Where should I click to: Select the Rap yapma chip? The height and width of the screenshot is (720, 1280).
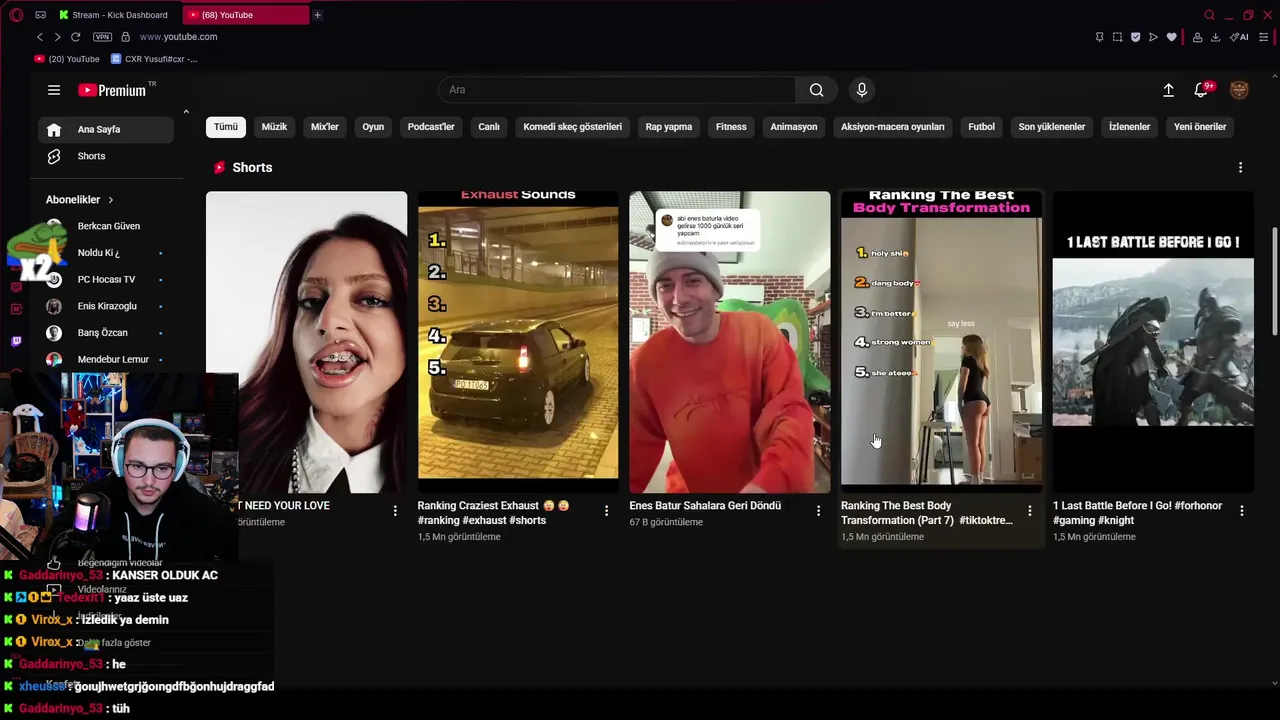point(669,127)
